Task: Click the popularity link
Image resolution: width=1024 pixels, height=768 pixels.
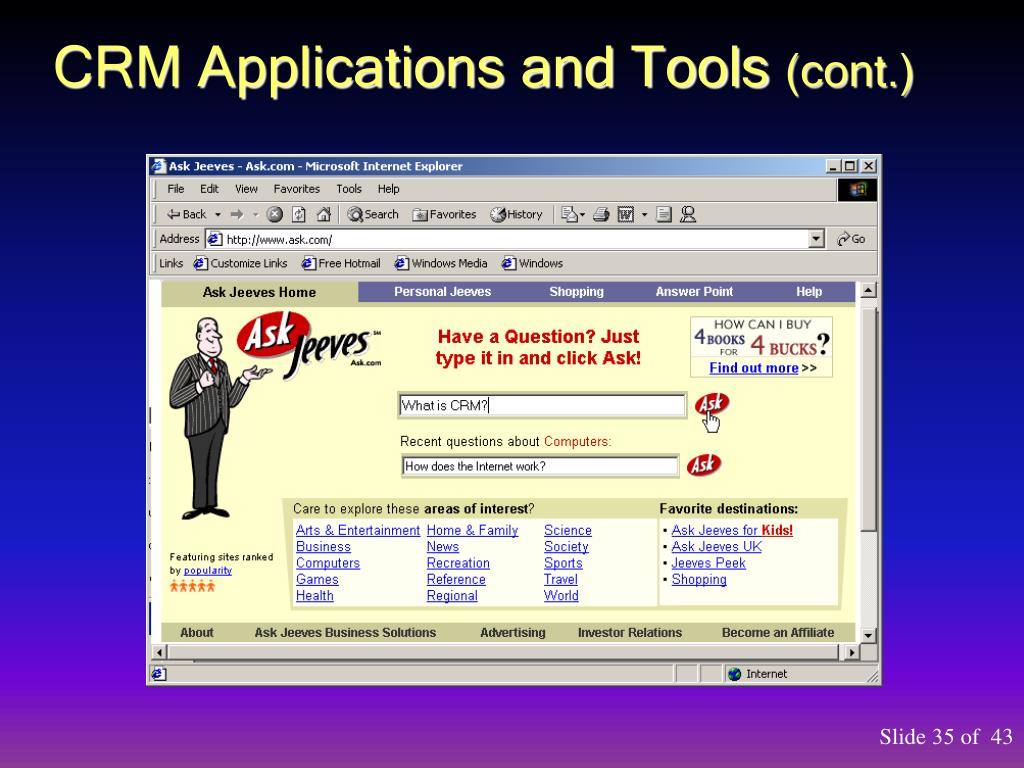Action: [208, 570]
